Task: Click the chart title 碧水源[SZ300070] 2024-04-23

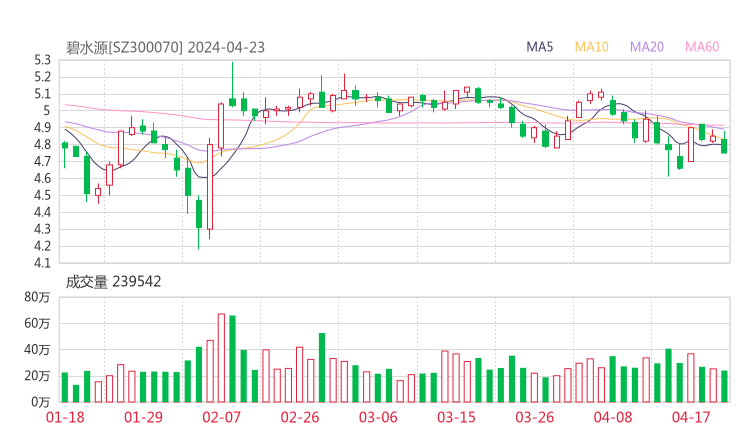Action: [x=165, y=47]
